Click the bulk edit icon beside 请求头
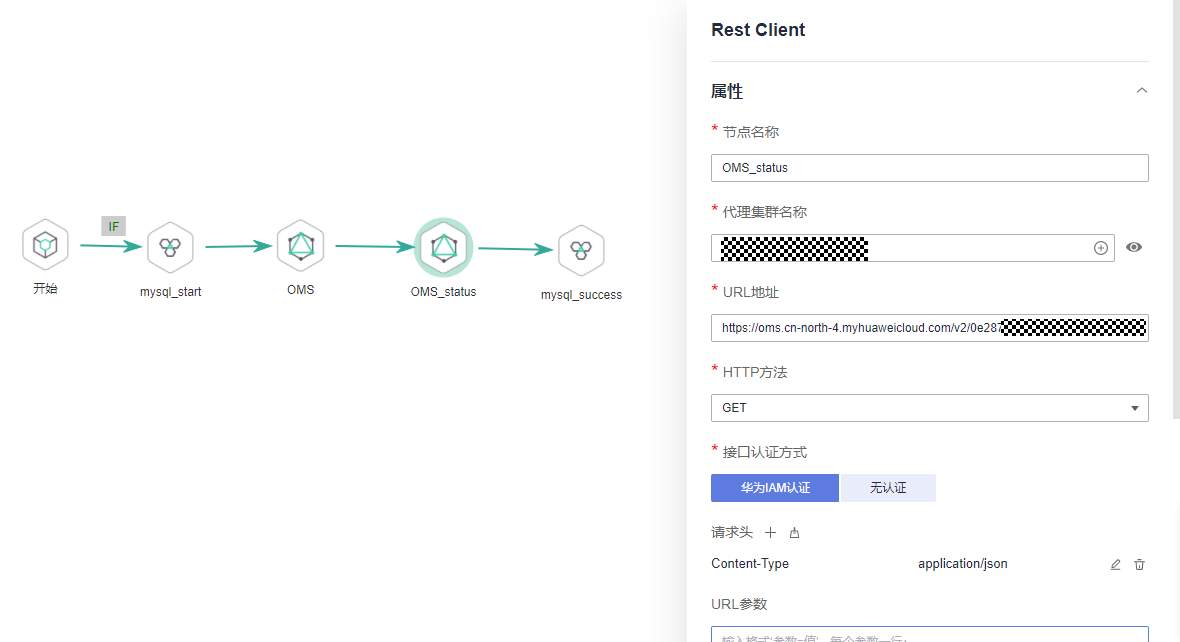 coord(795,533)
